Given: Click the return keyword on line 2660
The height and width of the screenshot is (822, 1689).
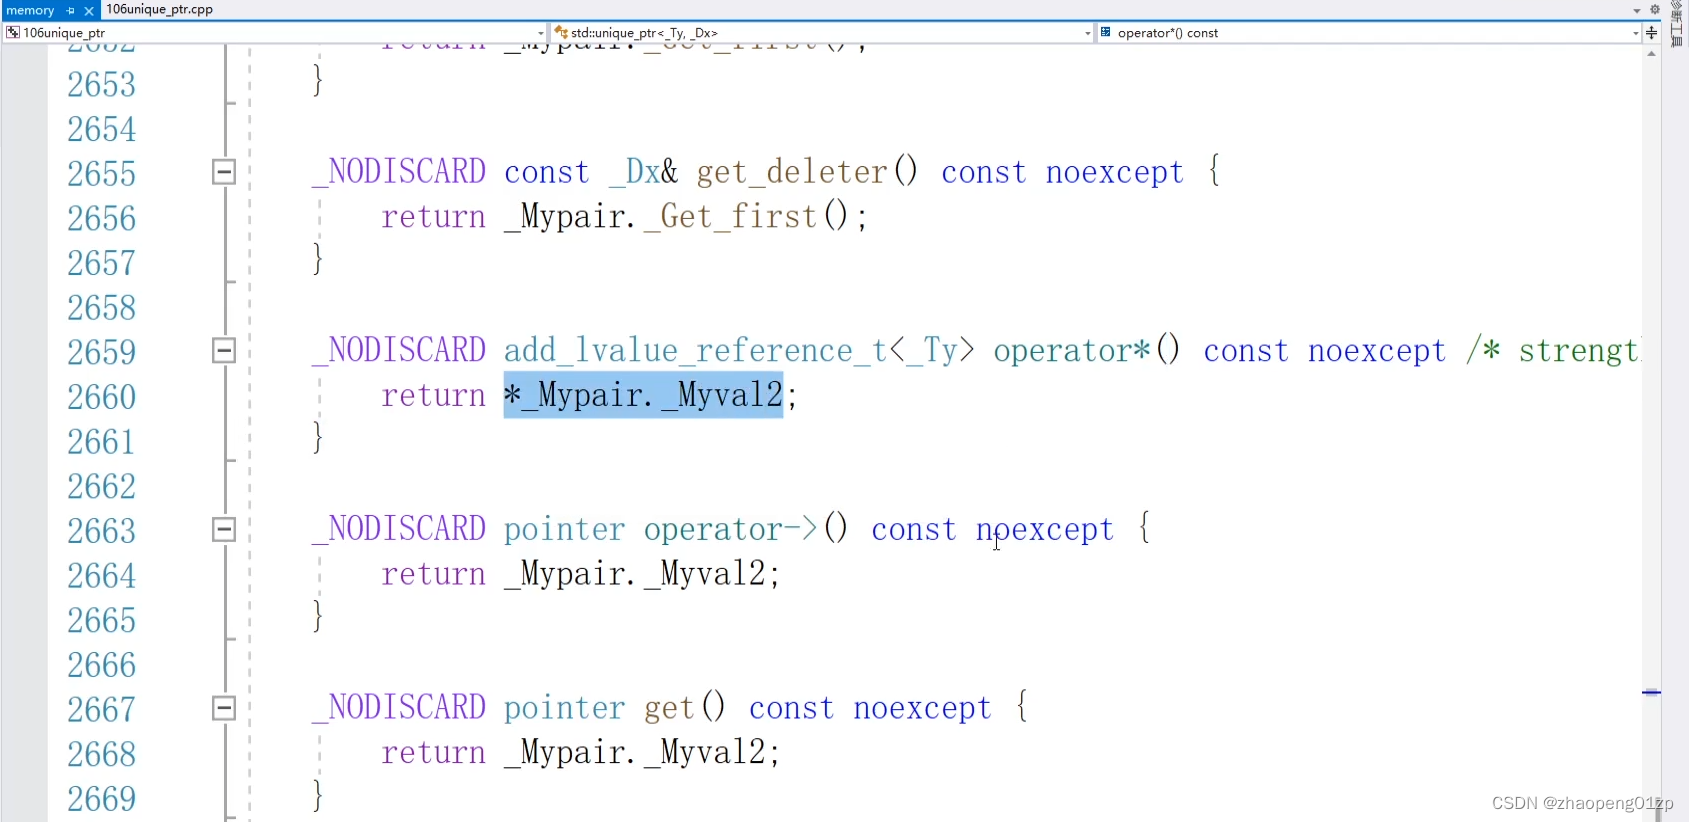Looking at the screenshot, I should click(x=434, y=396).
